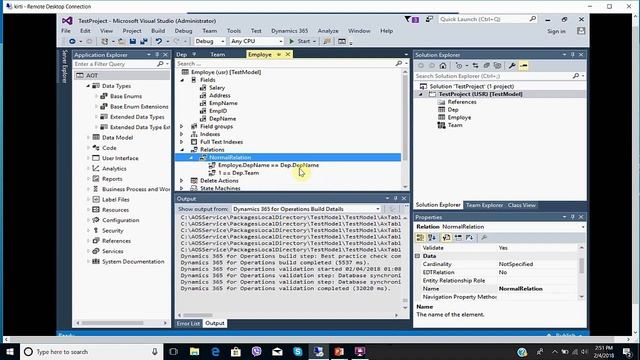Collapse the Data category in Properties grid
Image resolution: width=640 pixels, height=360 pixels.
click(x=418, y=256)
